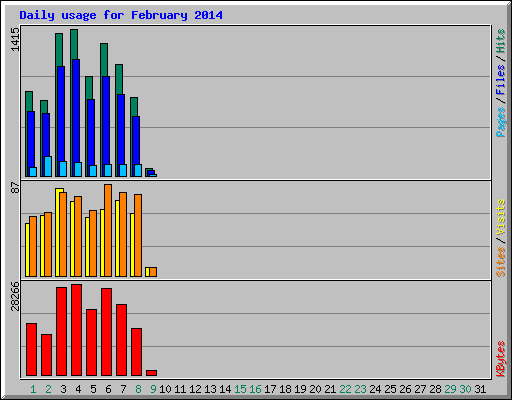
Task: Select the red KBytes bar for day 7
Action: (x=121, y=340)
